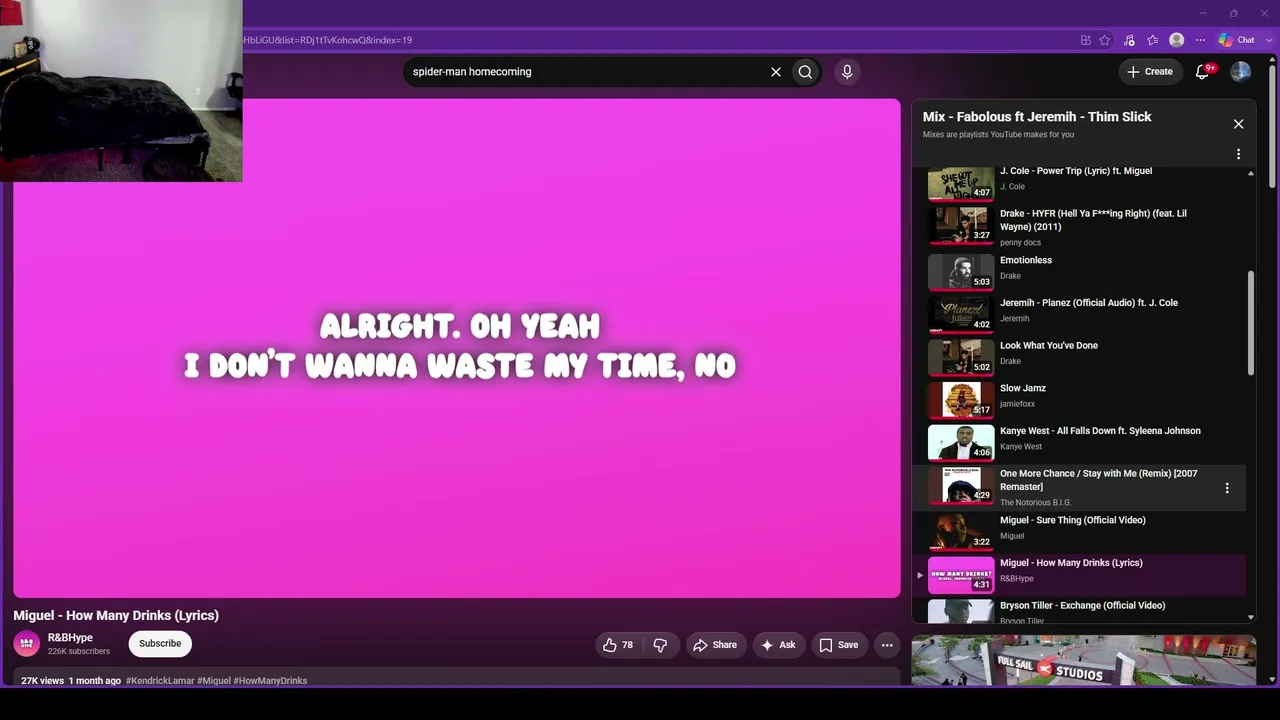This screenshot has width=1280, height=720.
Task: Open the #KendrickLamar hashtag
Action: pyautogui.click(x=159, y=681)
